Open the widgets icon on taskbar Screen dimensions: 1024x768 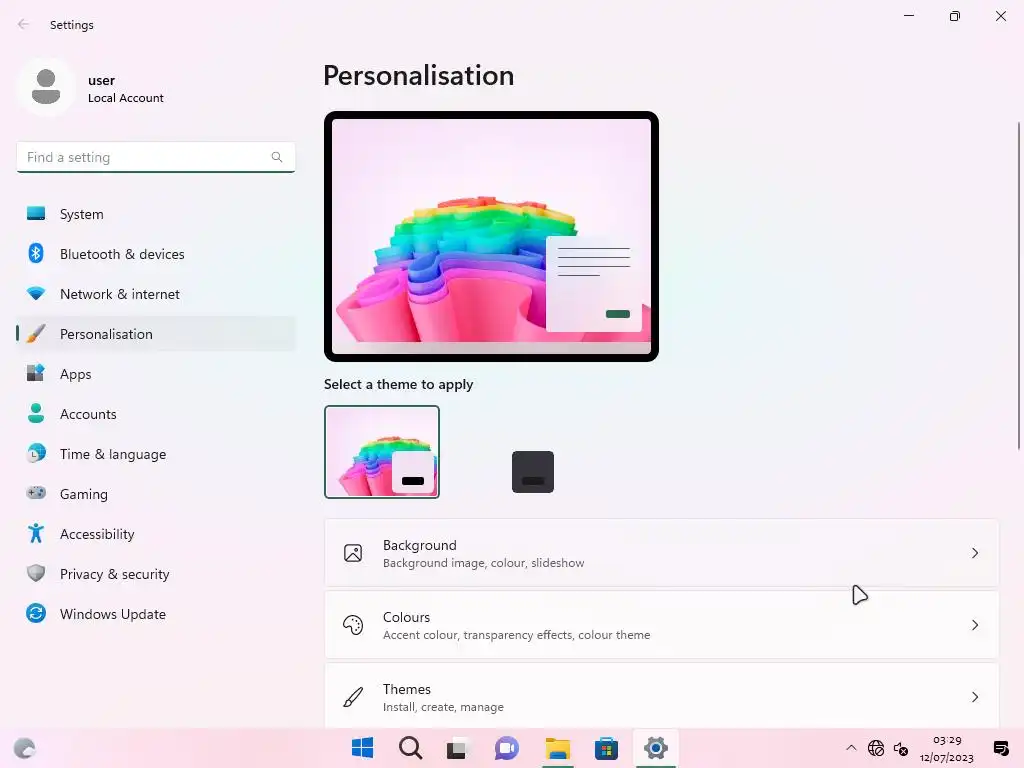25,748
